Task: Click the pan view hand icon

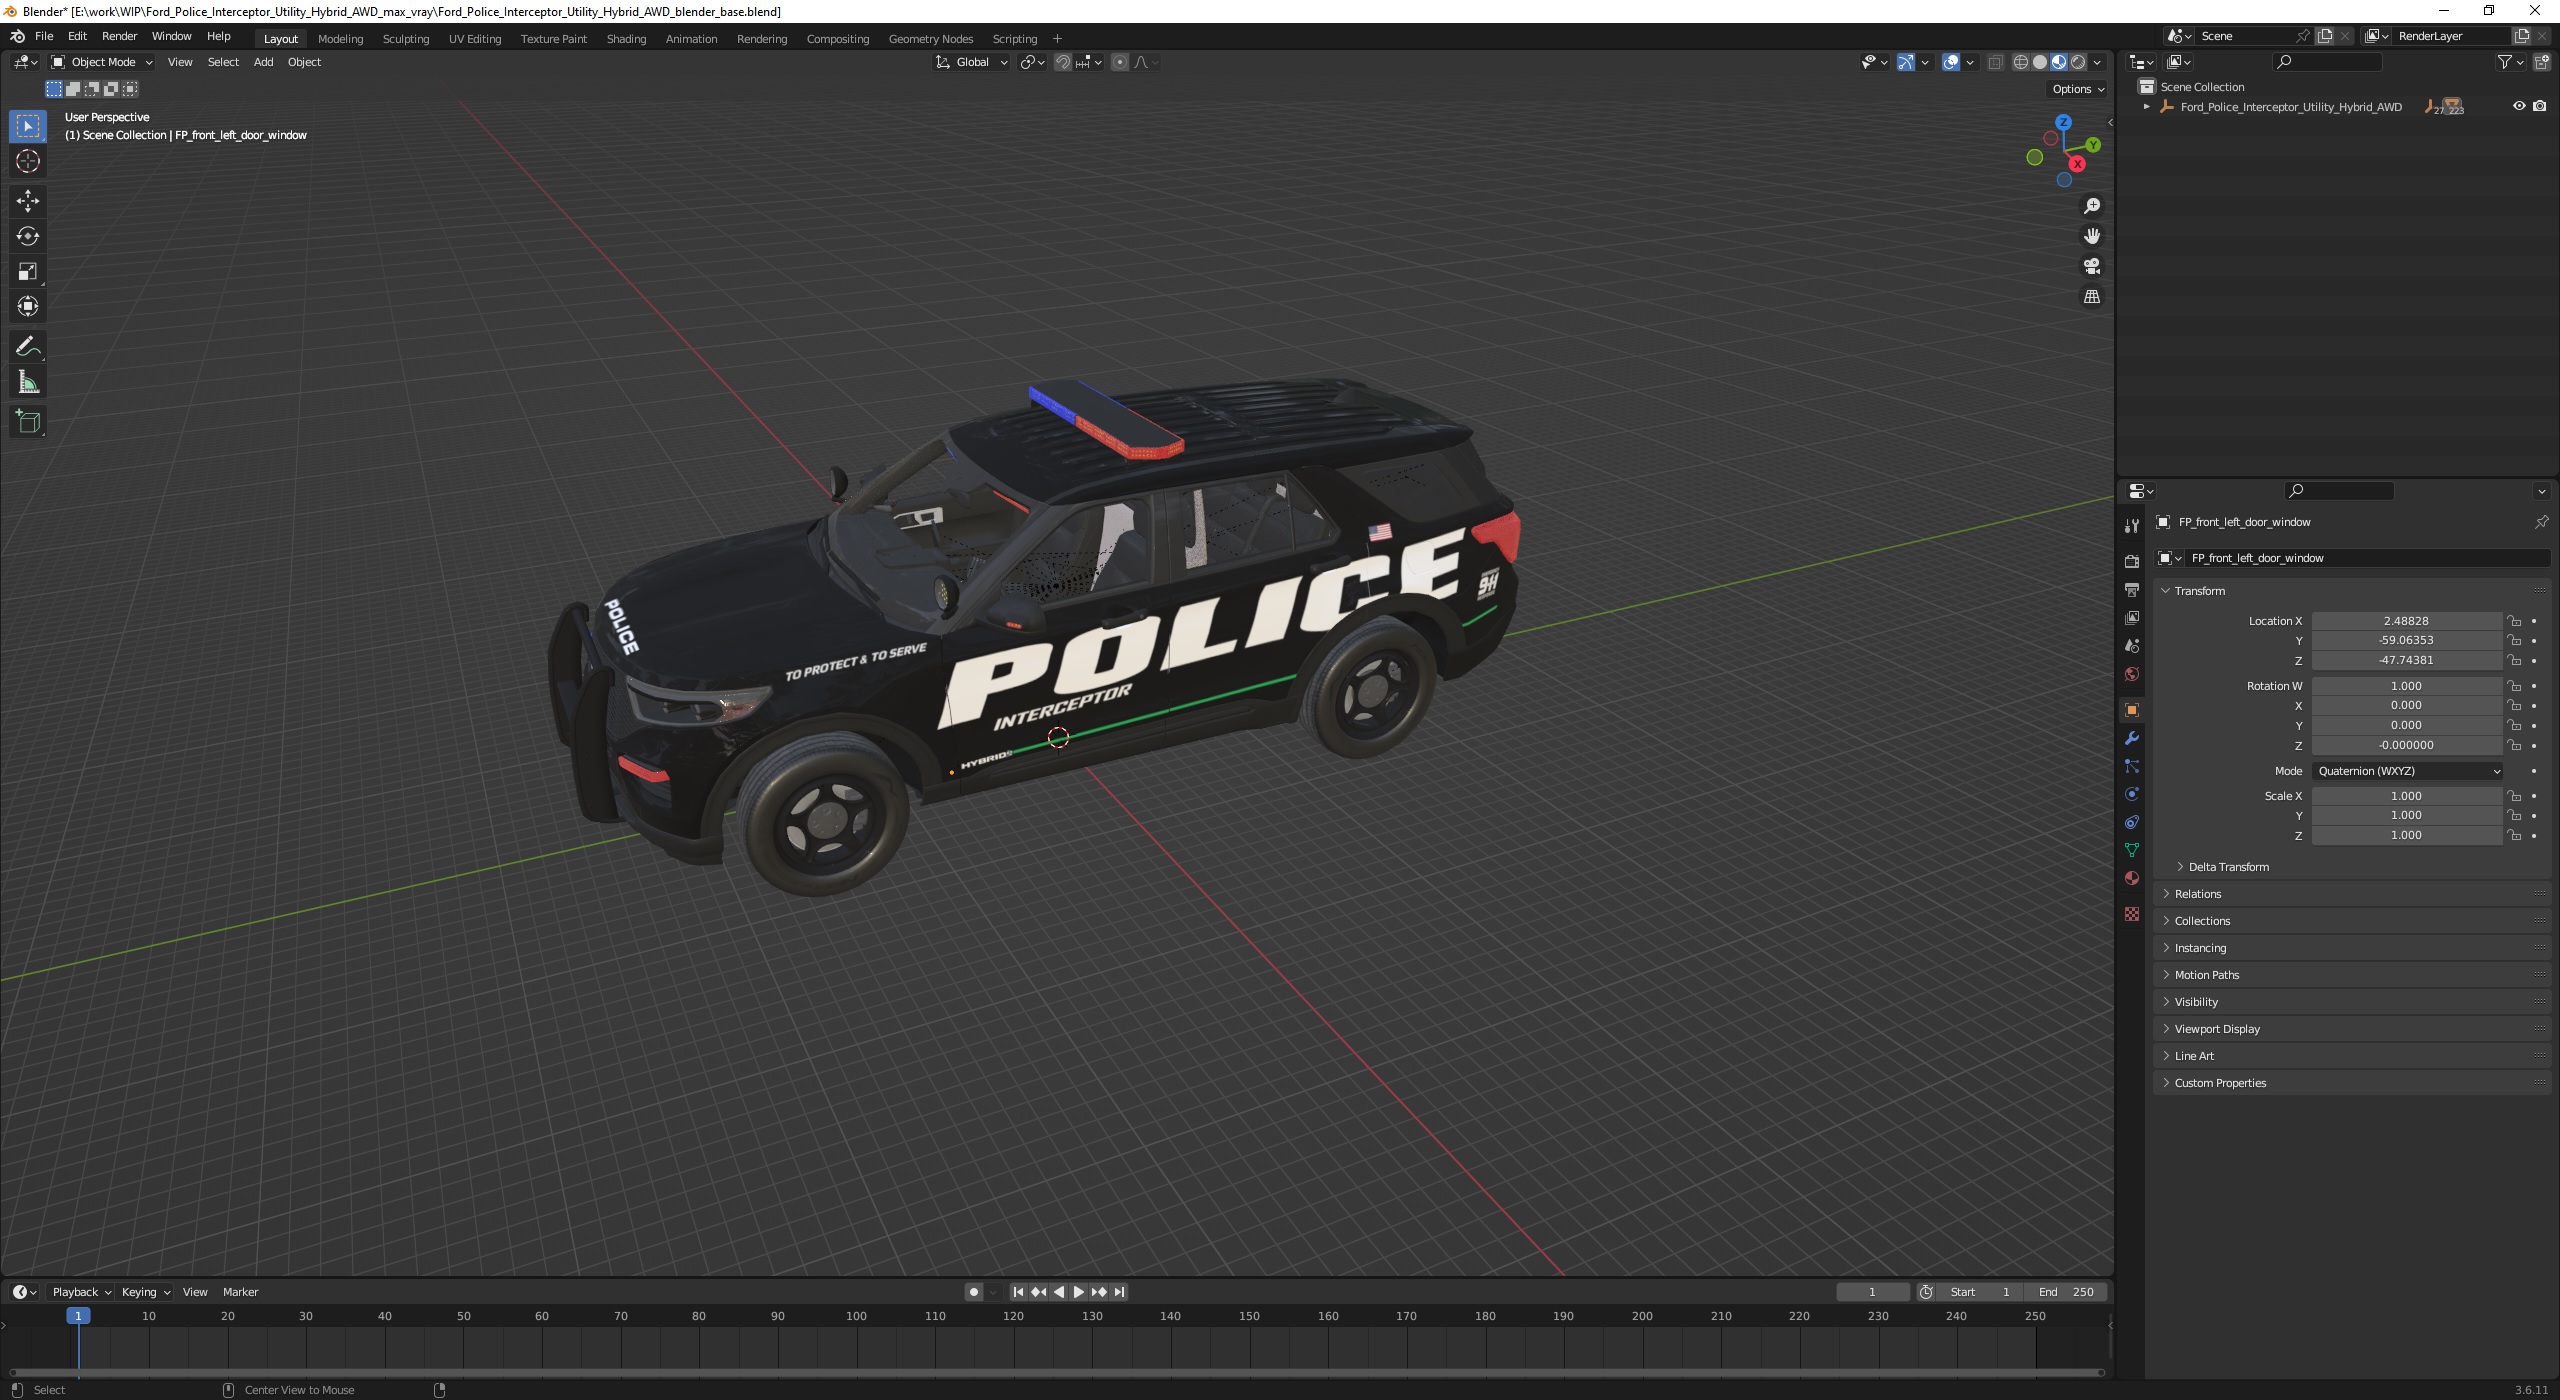Action: (x=2091, y=236)
